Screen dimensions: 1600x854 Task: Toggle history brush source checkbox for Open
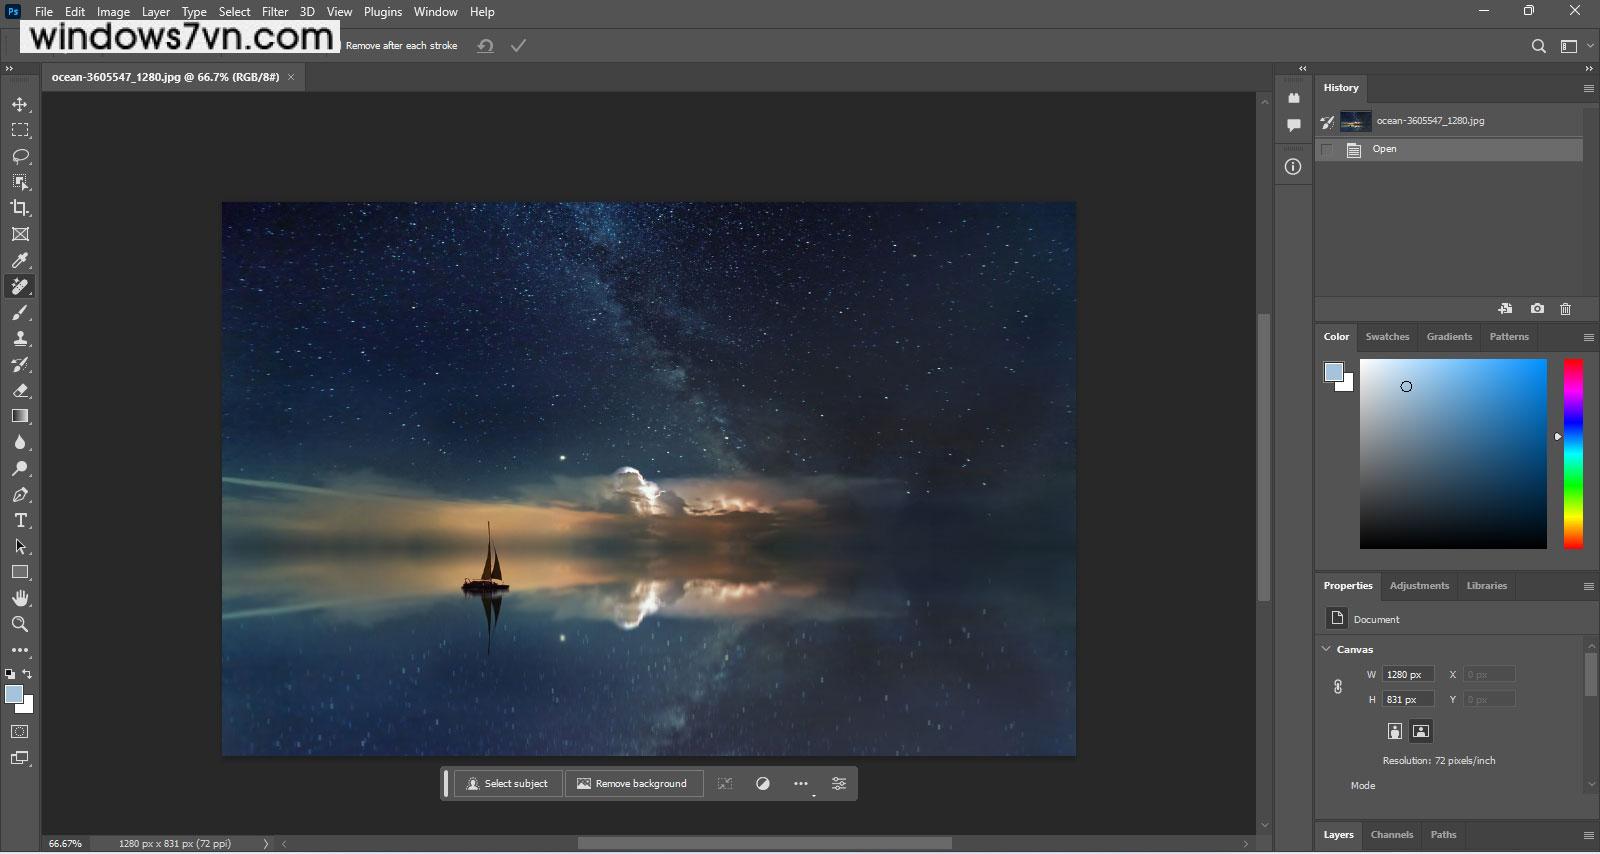[1327, 150]
